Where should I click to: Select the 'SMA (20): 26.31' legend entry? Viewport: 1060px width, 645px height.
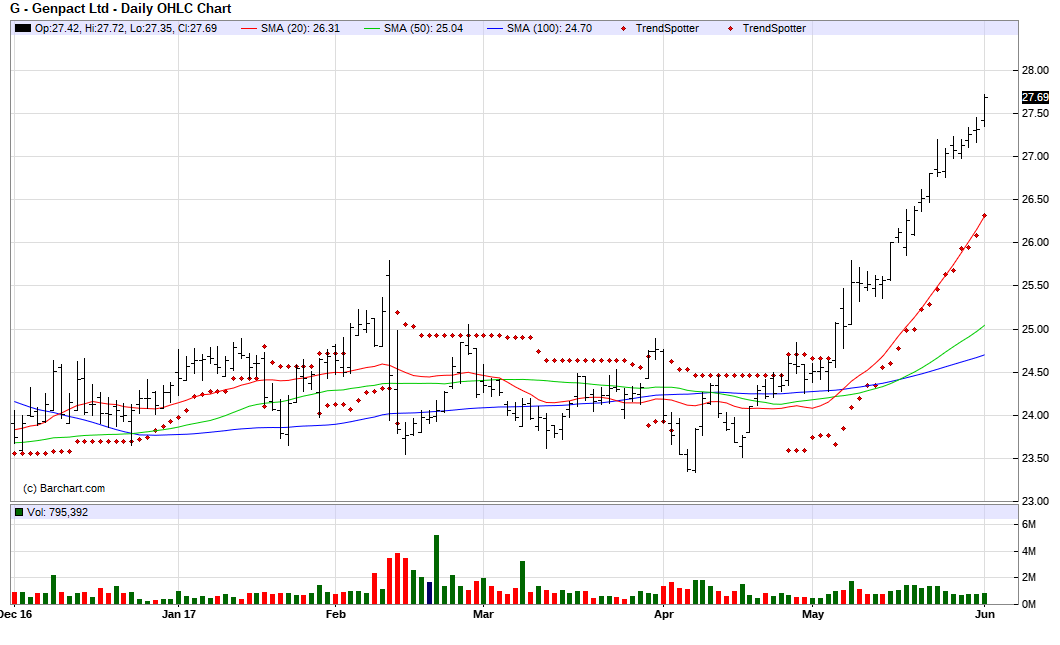click(x=300, y=28)
